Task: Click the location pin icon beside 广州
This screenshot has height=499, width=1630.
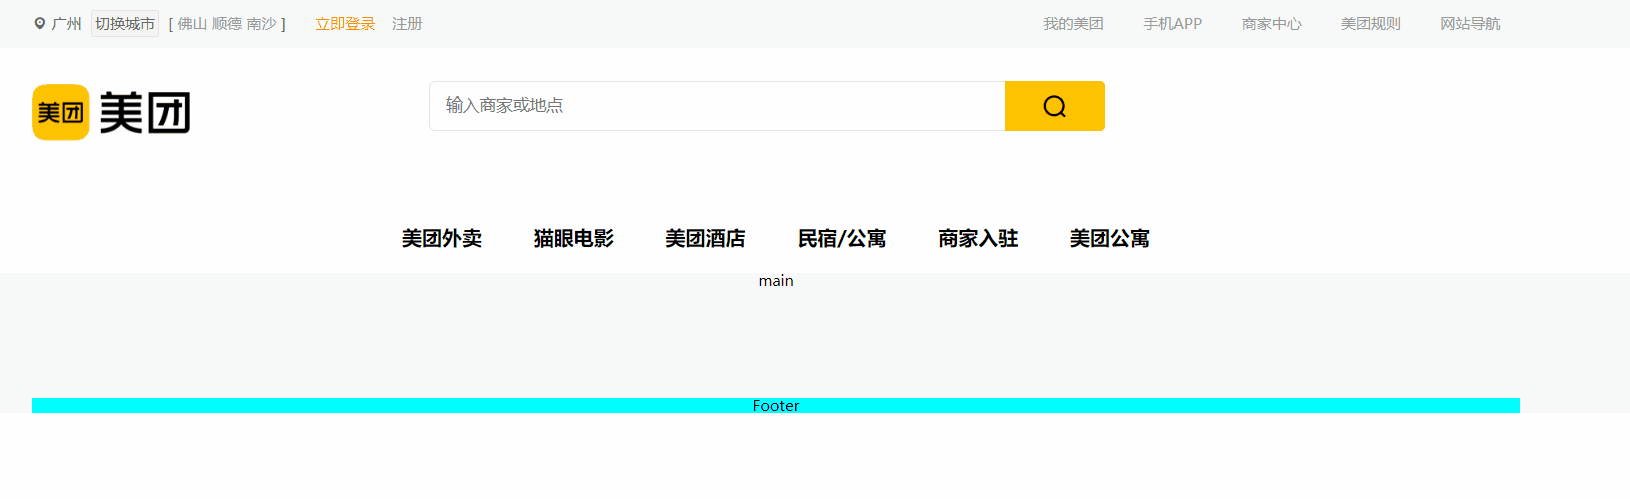Action: click(x=40, y=23)
